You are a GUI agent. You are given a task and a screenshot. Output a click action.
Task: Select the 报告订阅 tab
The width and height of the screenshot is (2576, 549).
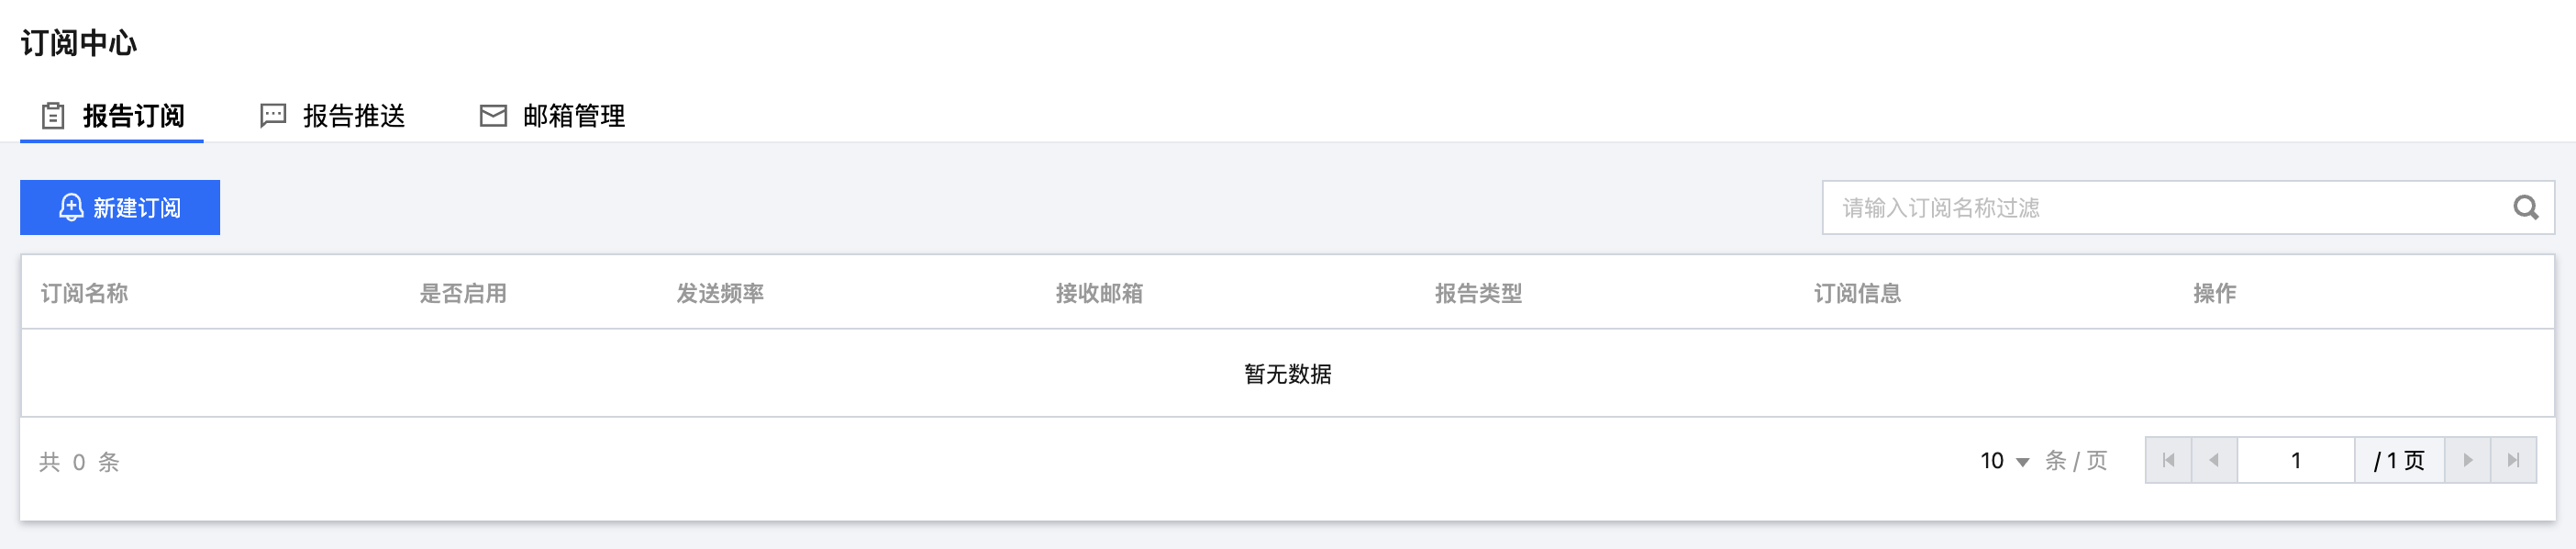(x=133, y=116)
